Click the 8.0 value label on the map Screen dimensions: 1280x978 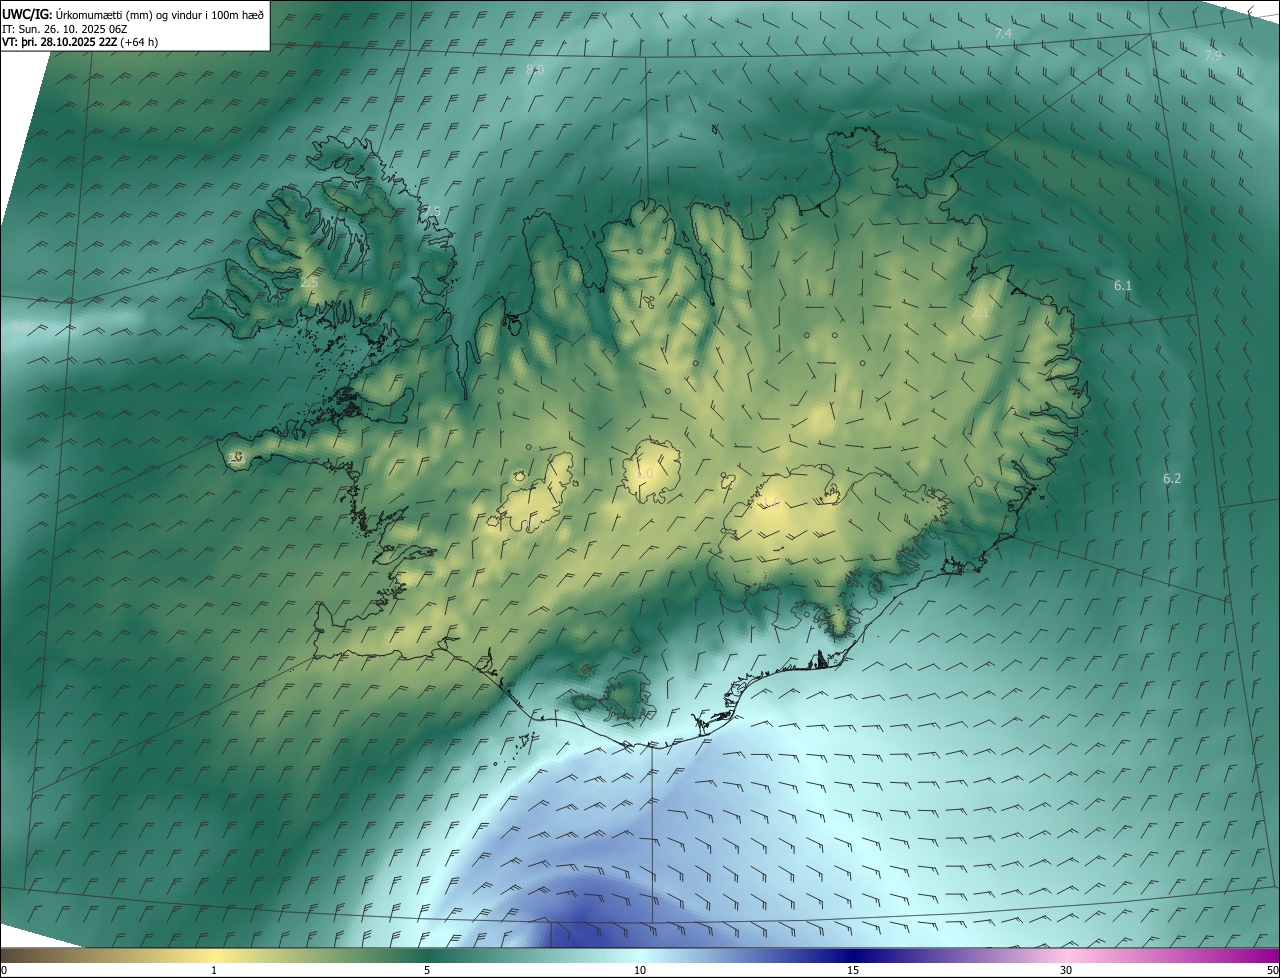535,69
